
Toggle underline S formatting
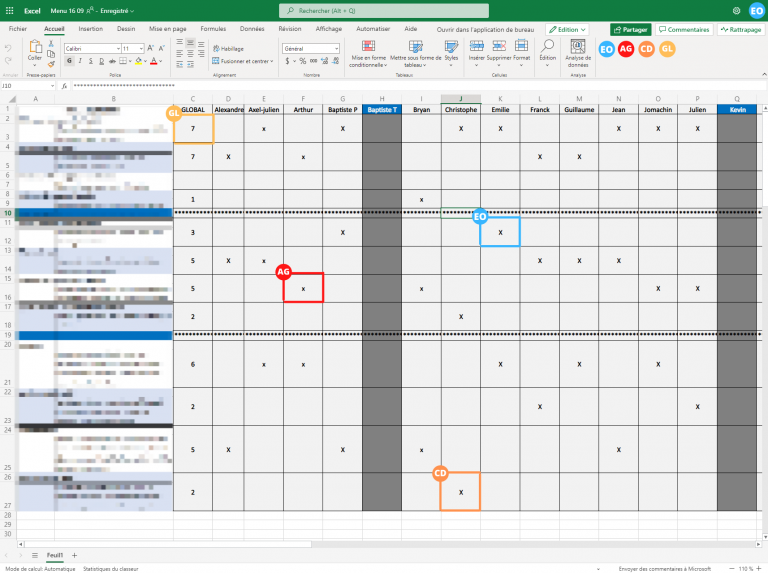tap(91, 61)
